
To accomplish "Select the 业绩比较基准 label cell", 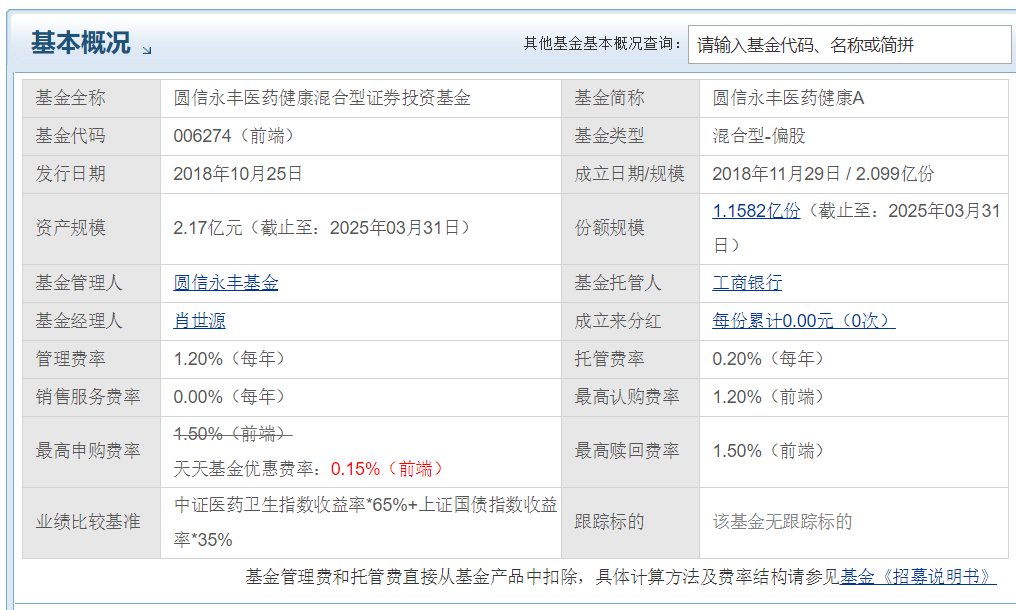I will (x=91, y=522).
